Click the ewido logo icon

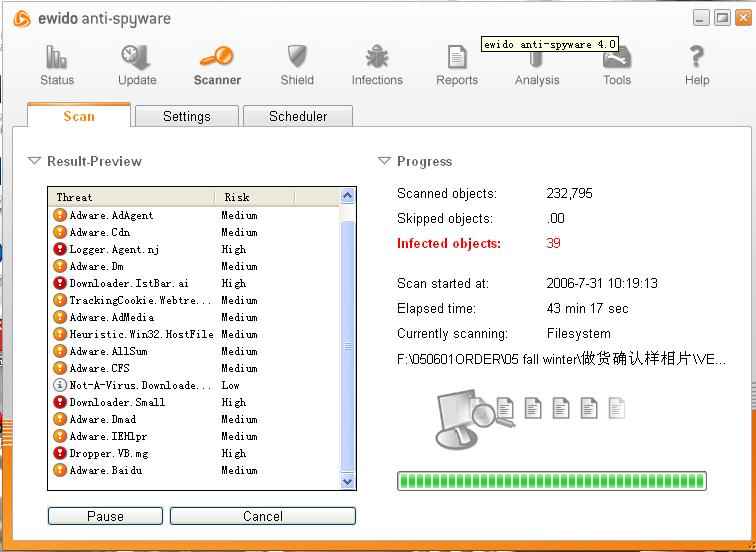[x=22, y=19]
